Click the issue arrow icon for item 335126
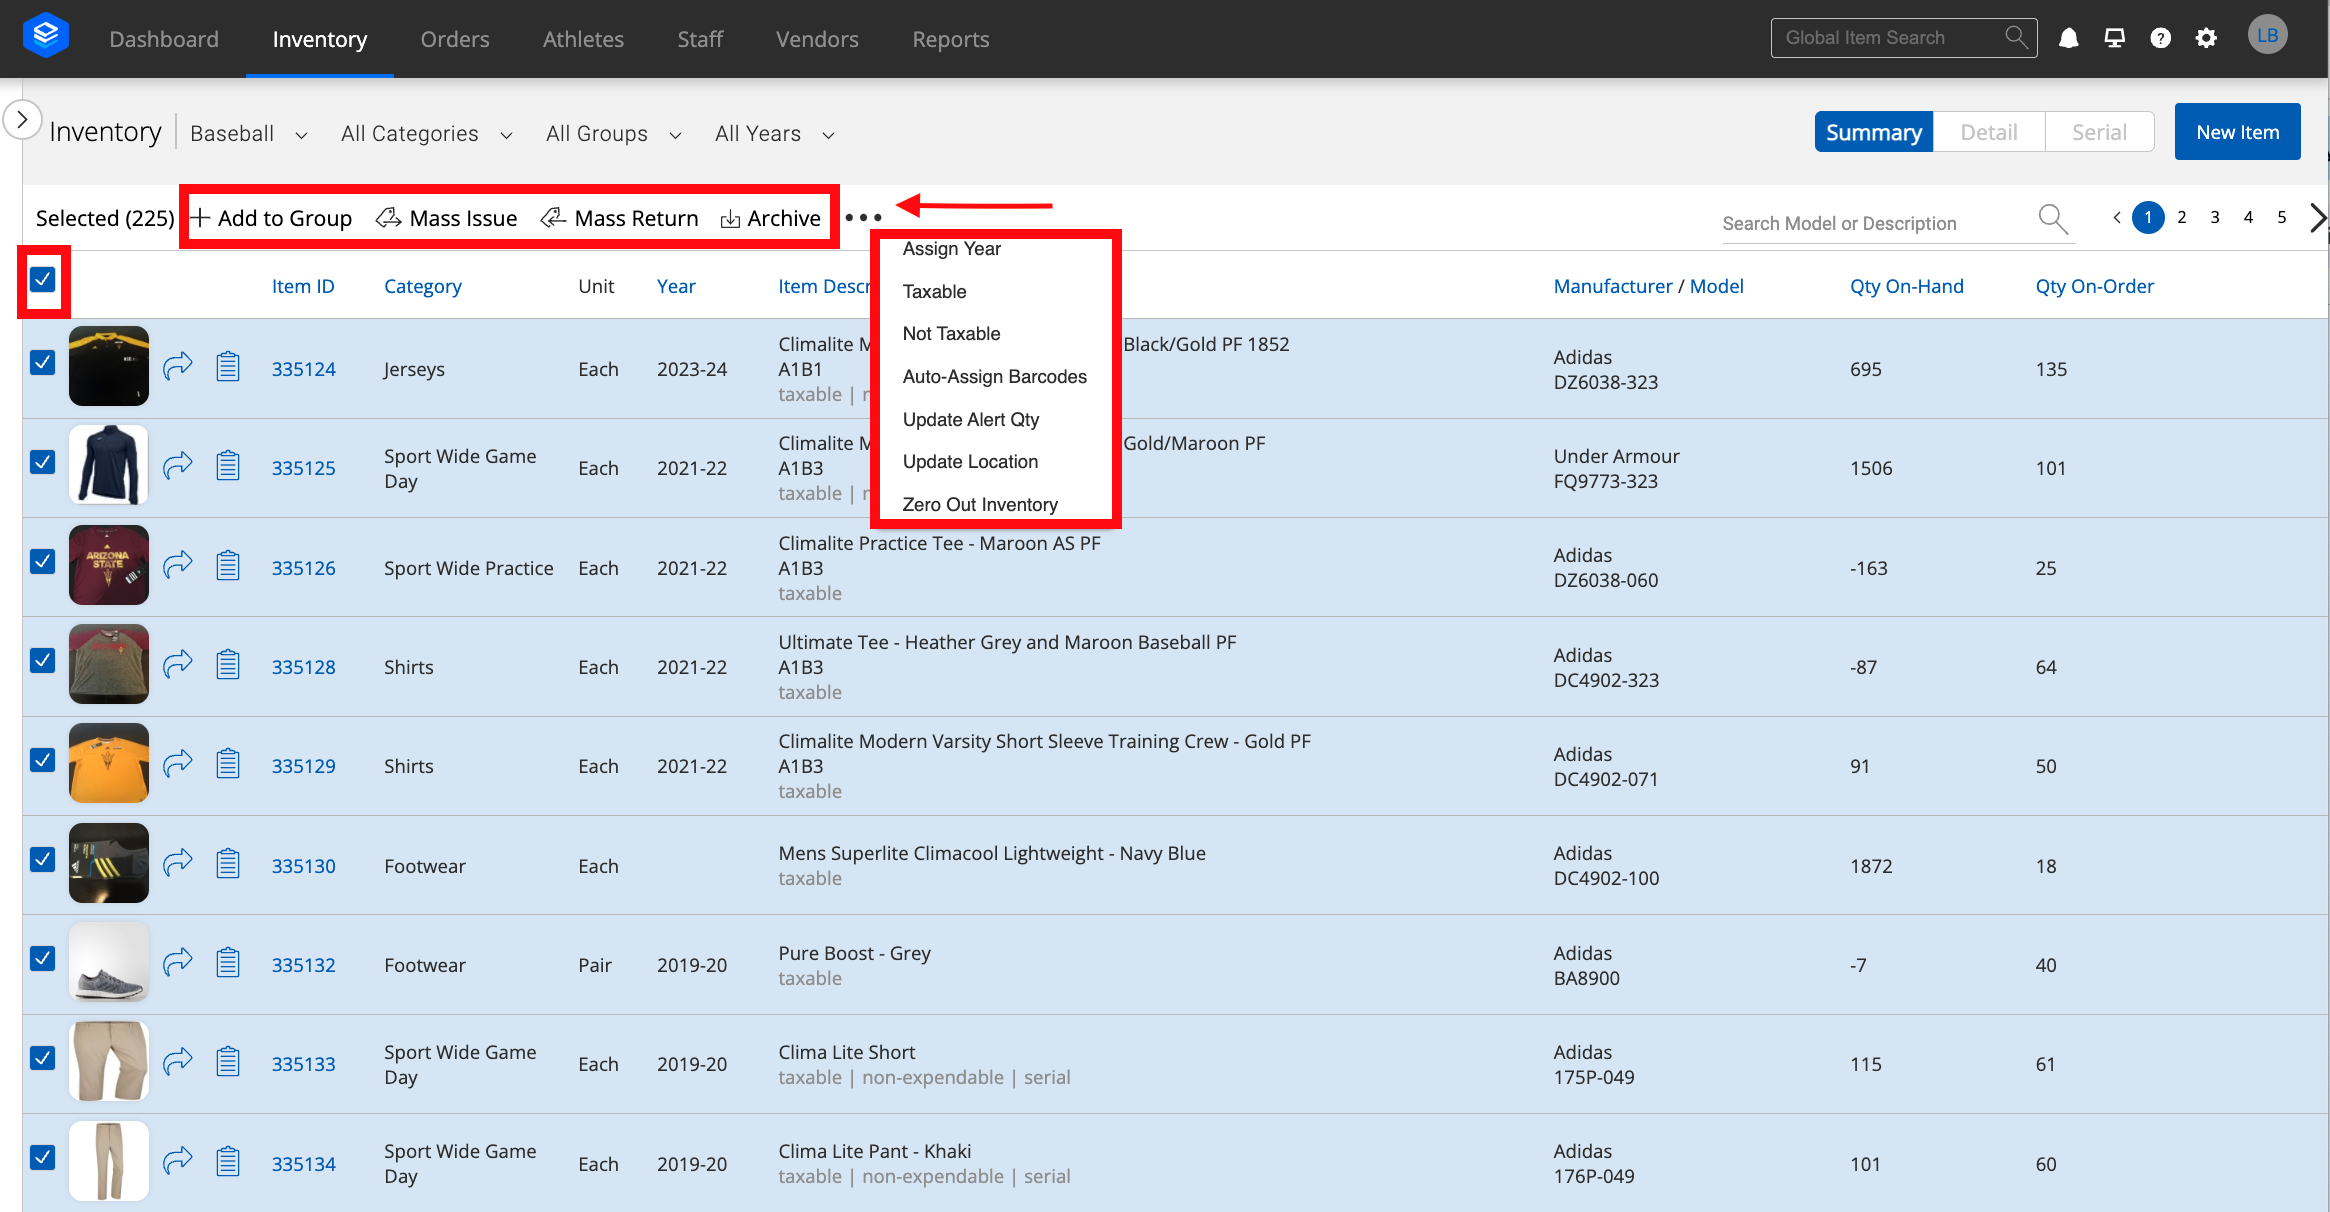The image size is (2330, 1212). 178,565
